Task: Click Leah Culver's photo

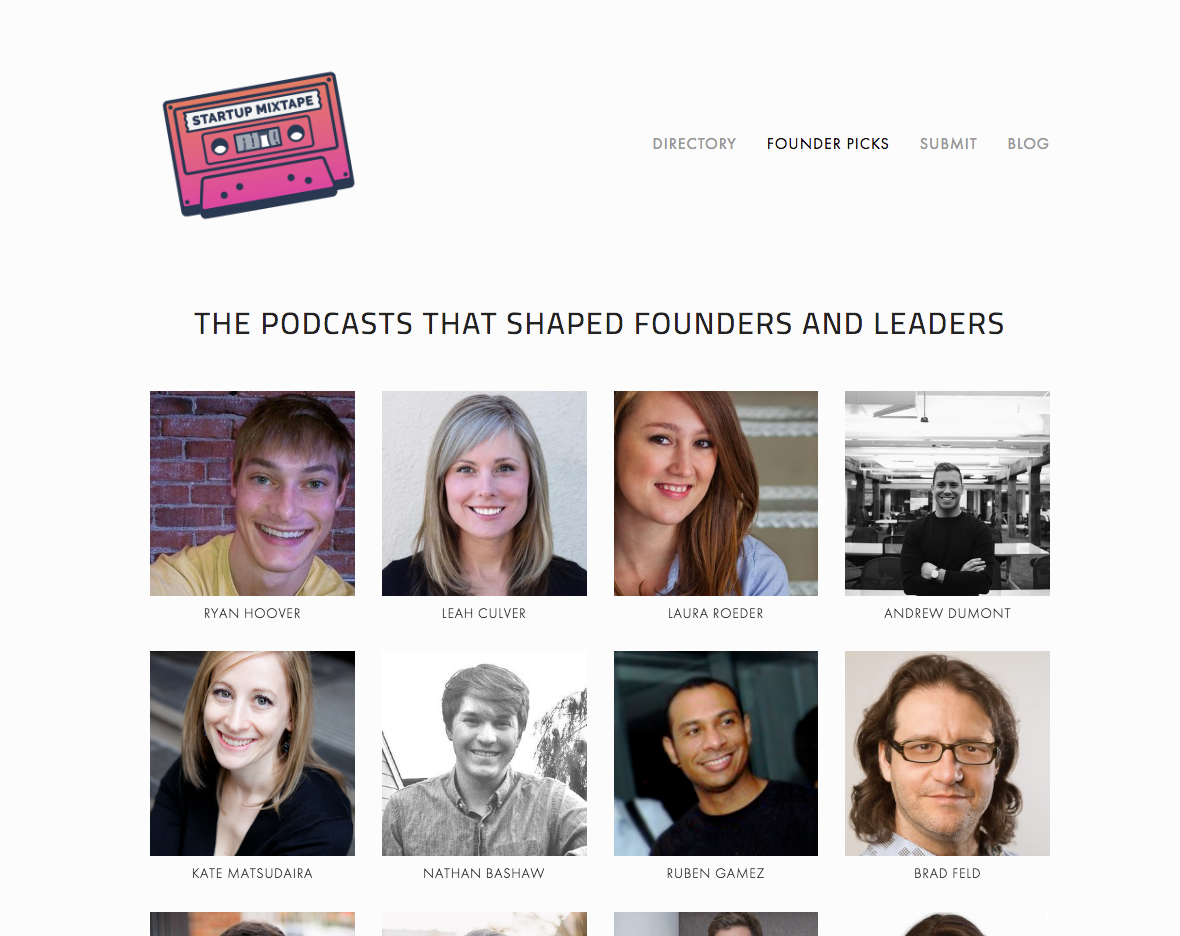Action: point(484,493)
